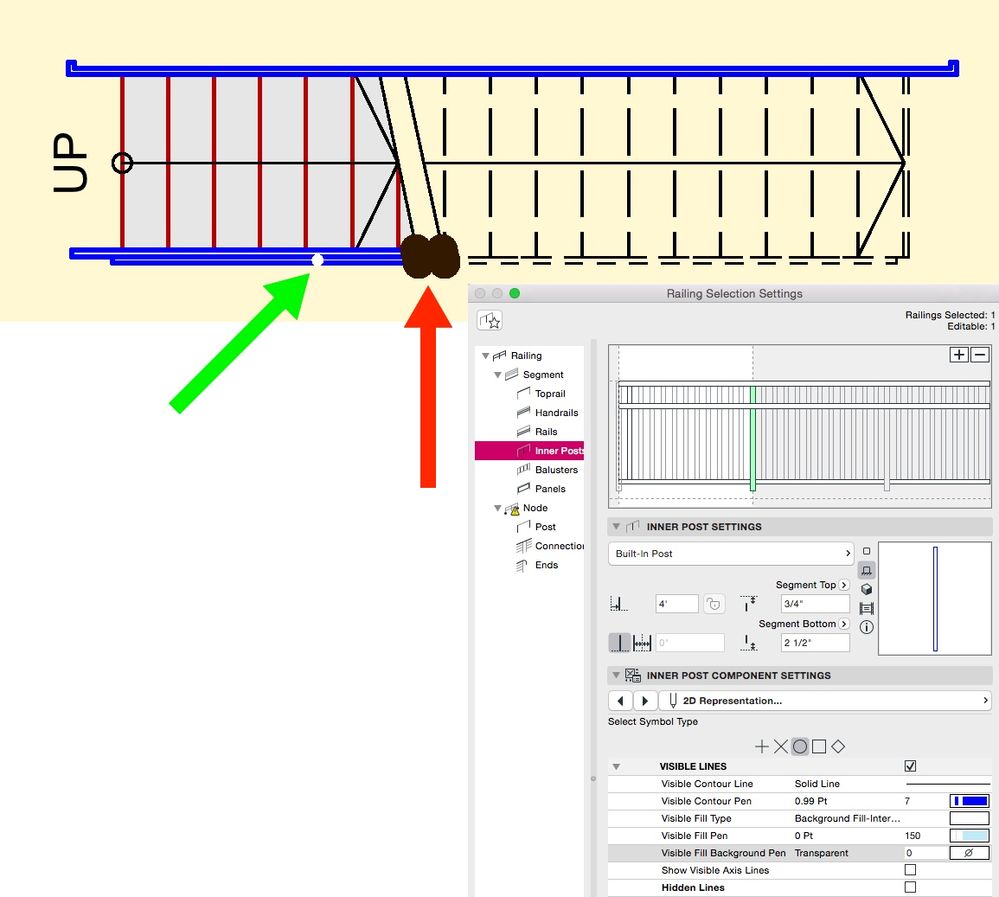Select Ends under Node

pos(546,565)
